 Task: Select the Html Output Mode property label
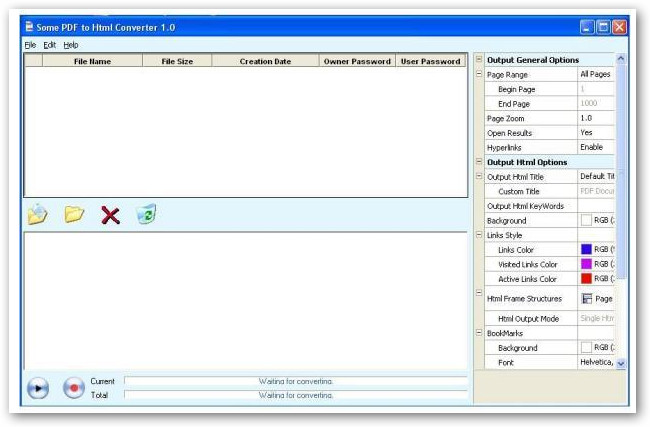point(529,319)
